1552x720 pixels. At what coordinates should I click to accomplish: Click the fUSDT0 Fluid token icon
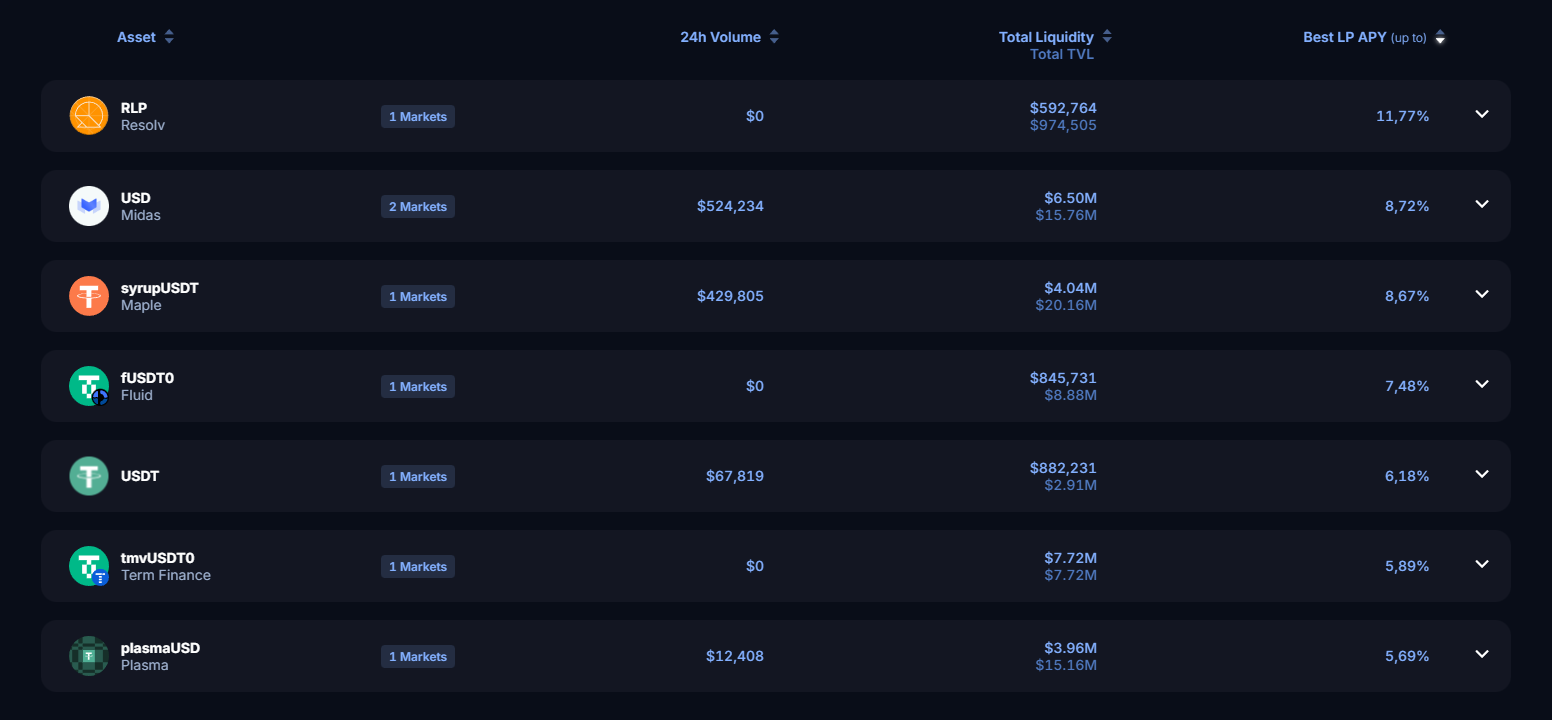[89, 386]
